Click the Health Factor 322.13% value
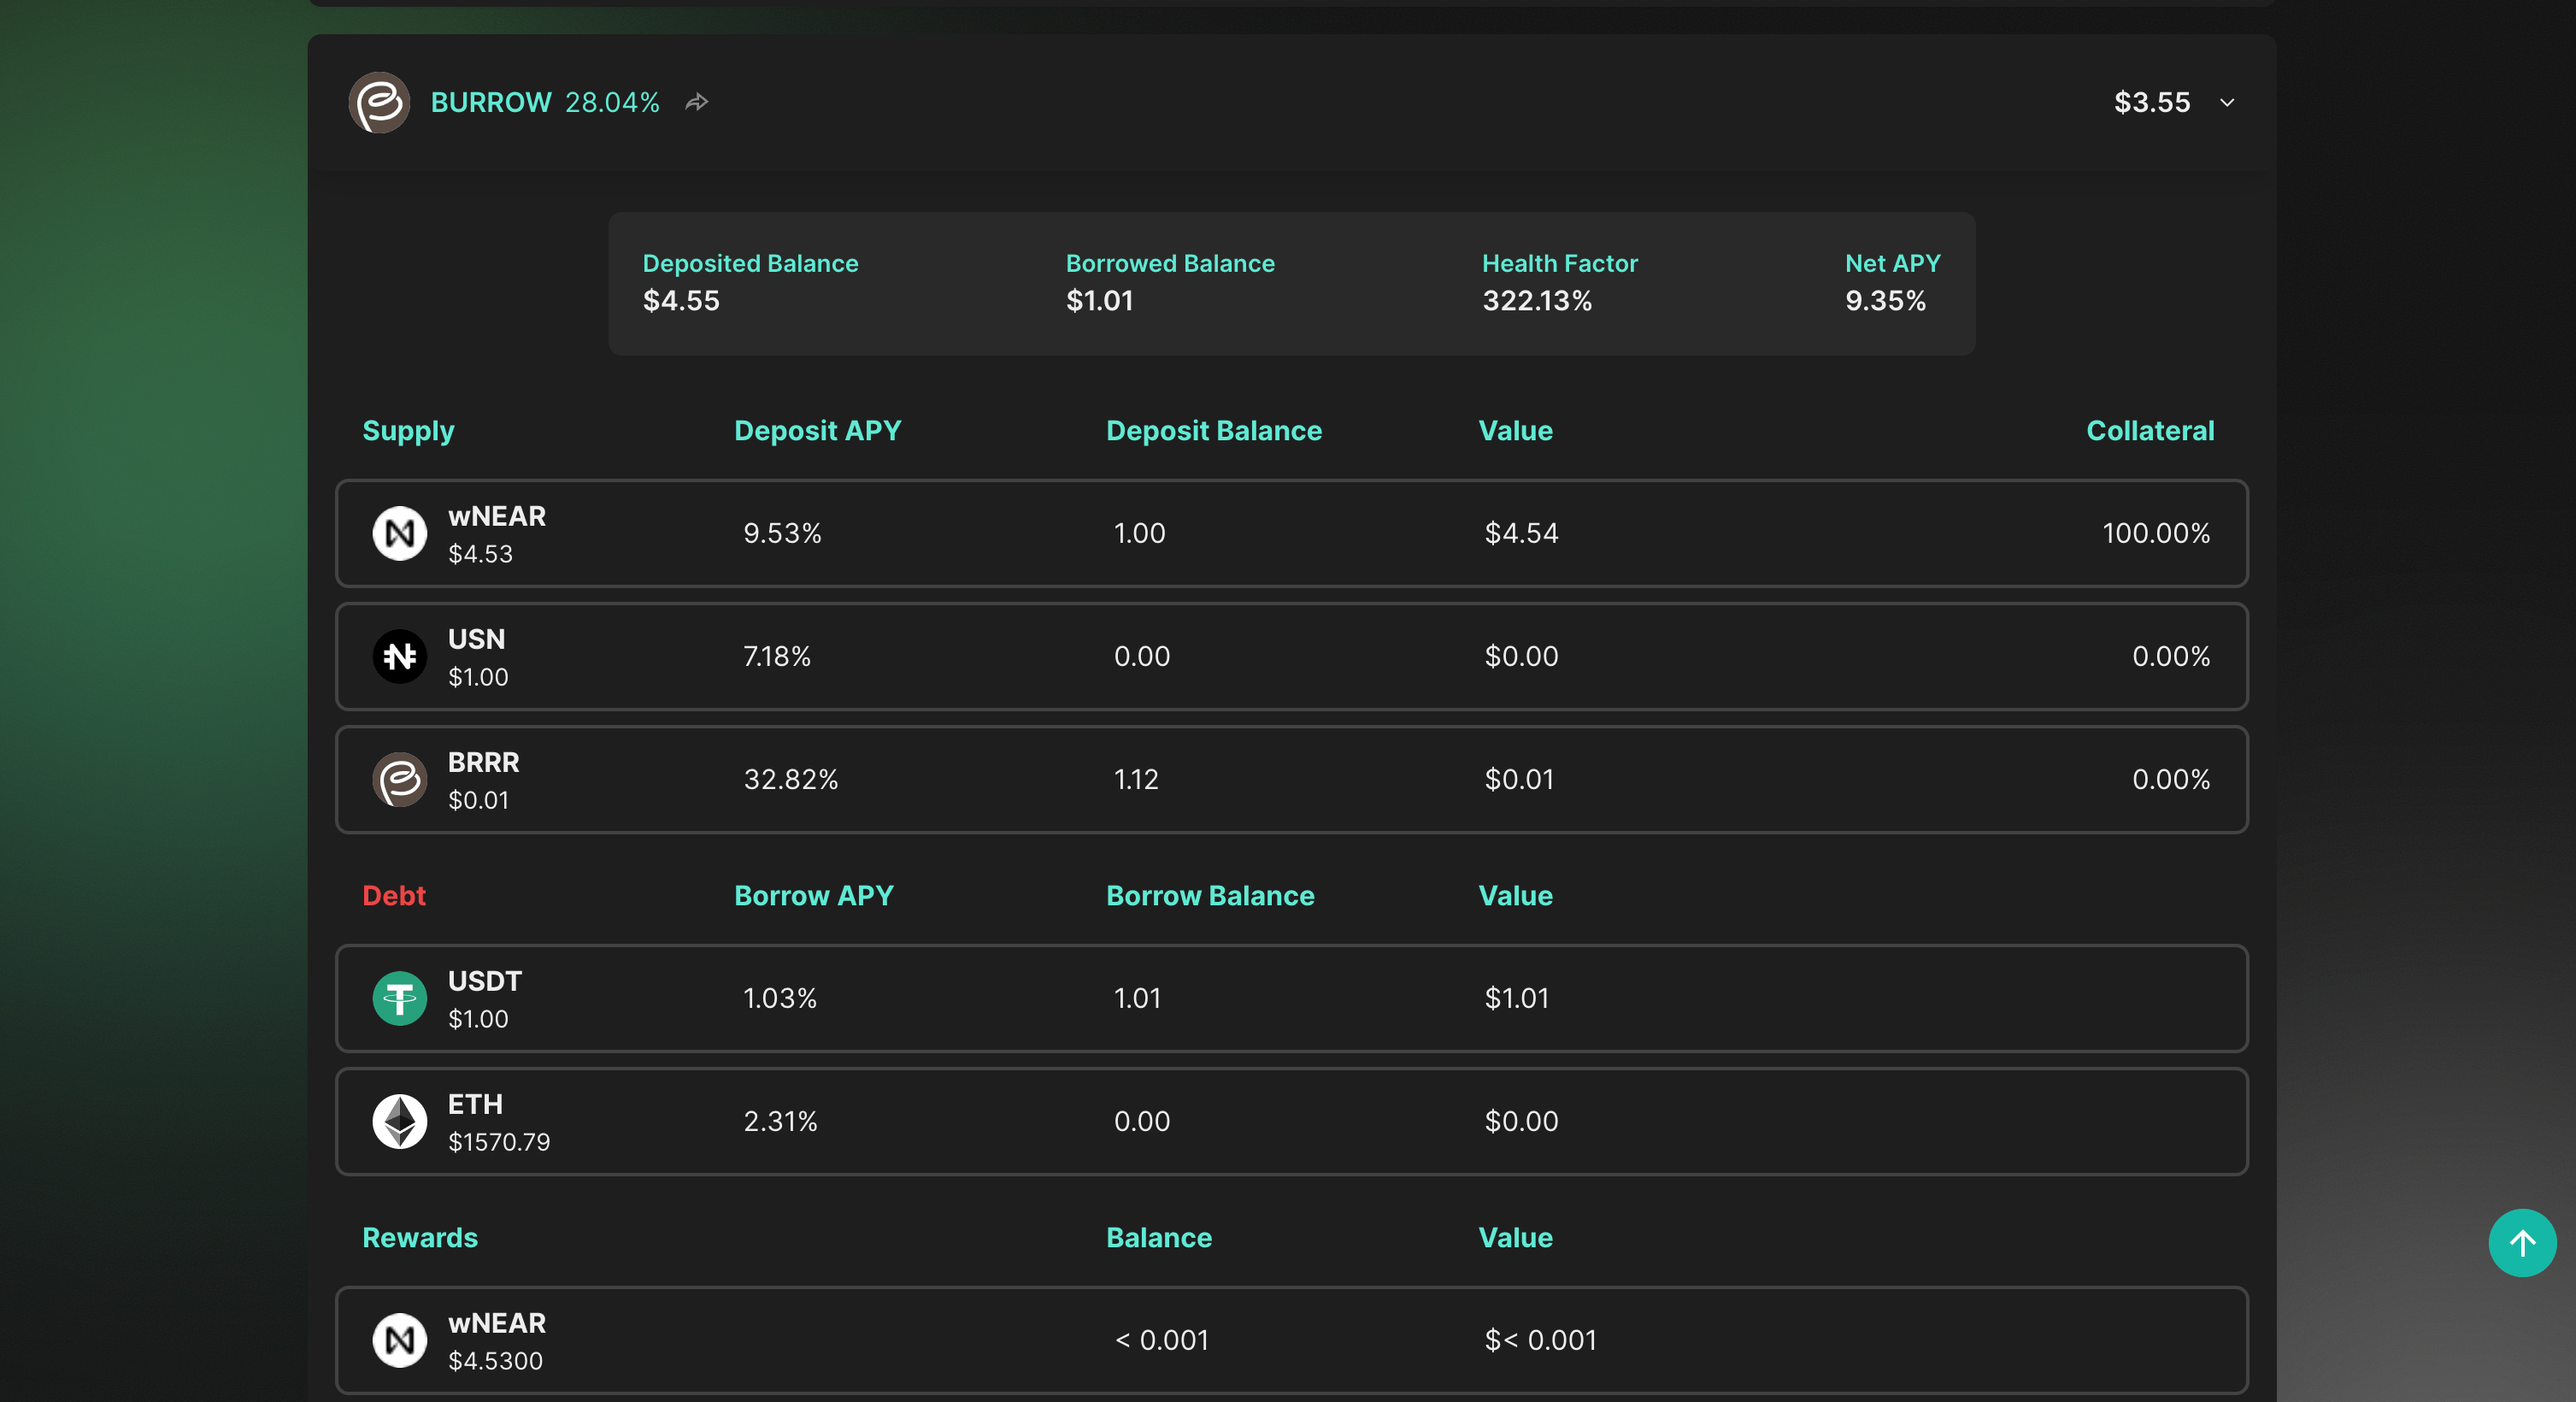 click(x=1536, y=300)
